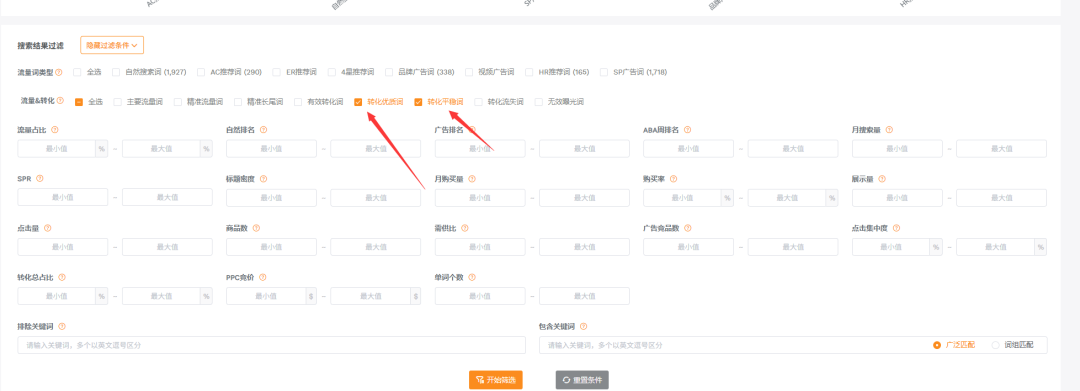1080x391 pixels.
Task: Open help icon beside 流量&转化
Action: [61, 101]
